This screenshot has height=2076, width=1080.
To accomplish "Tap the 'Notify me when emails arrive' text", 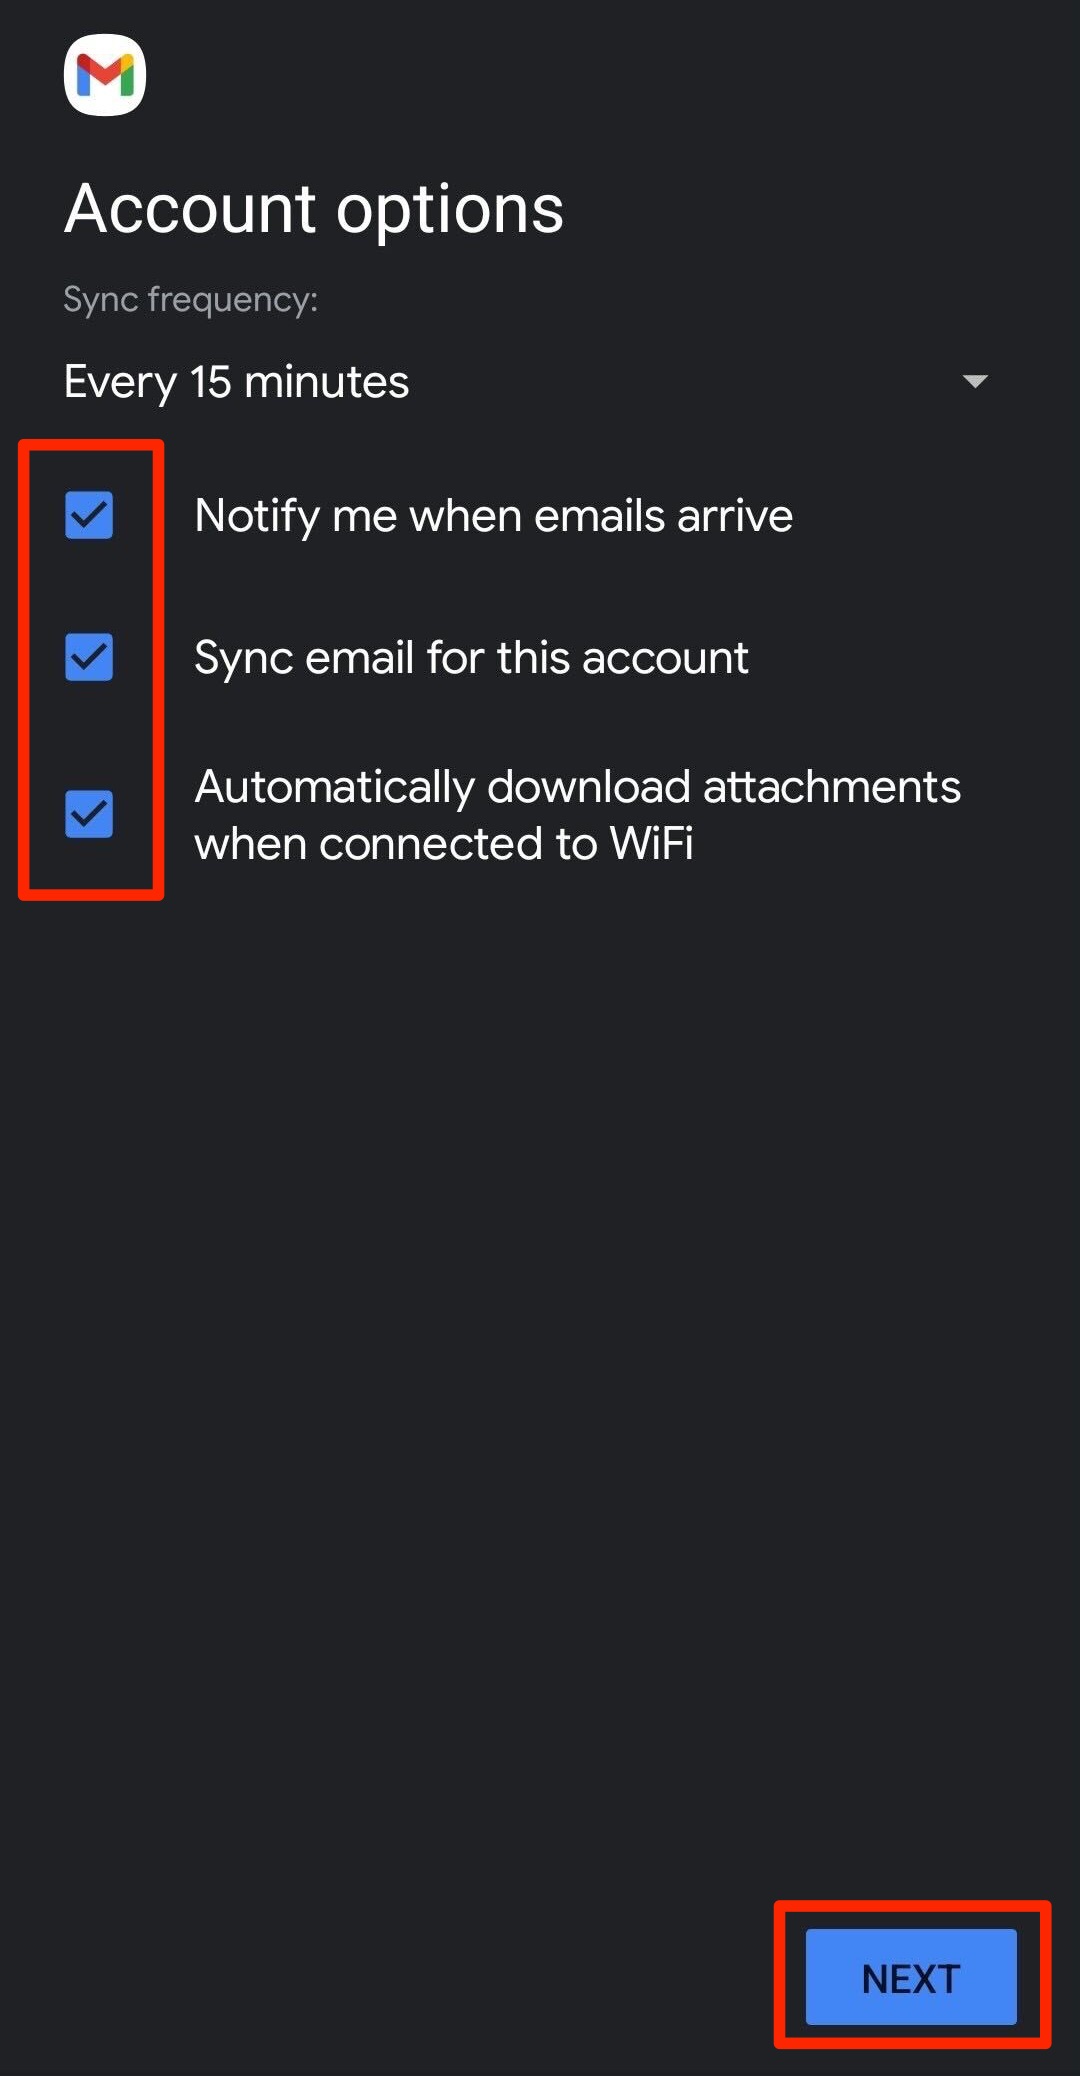I will 493,516.
